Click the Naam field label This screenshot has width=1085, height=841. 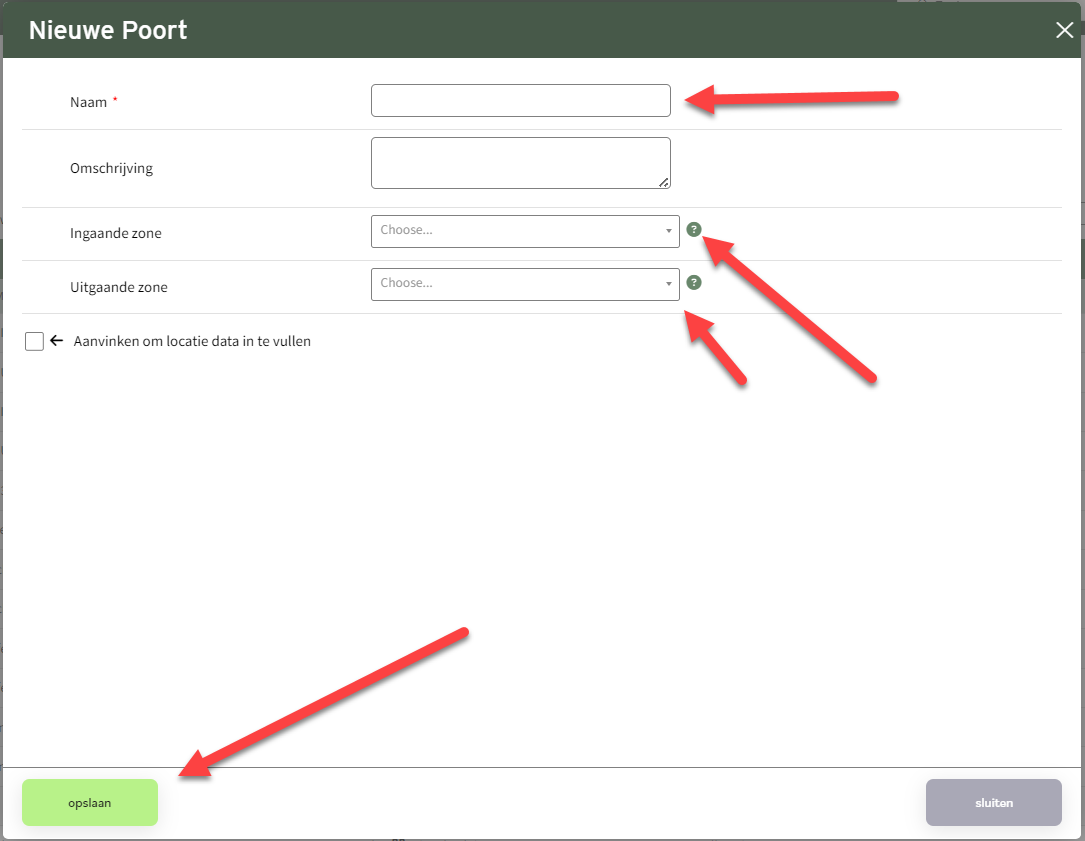89,102
